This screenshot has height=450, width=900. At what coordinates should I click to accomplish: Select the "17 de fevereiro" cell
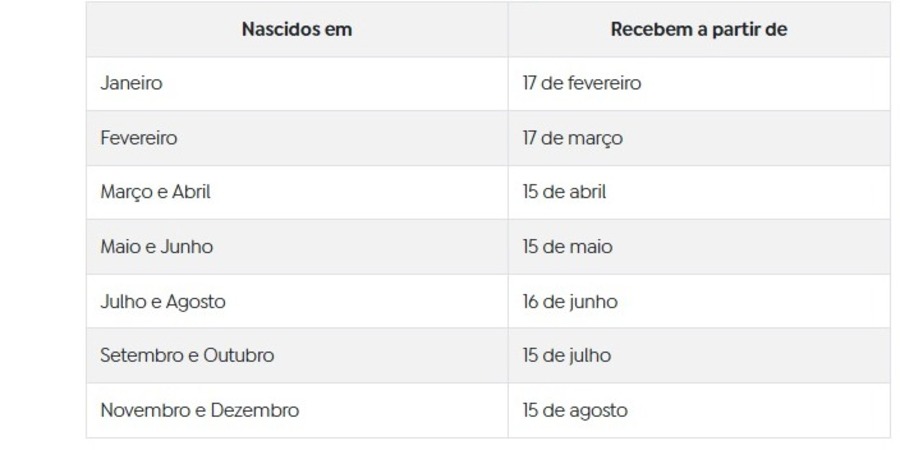pyautogui.click(x=699, y=83)
